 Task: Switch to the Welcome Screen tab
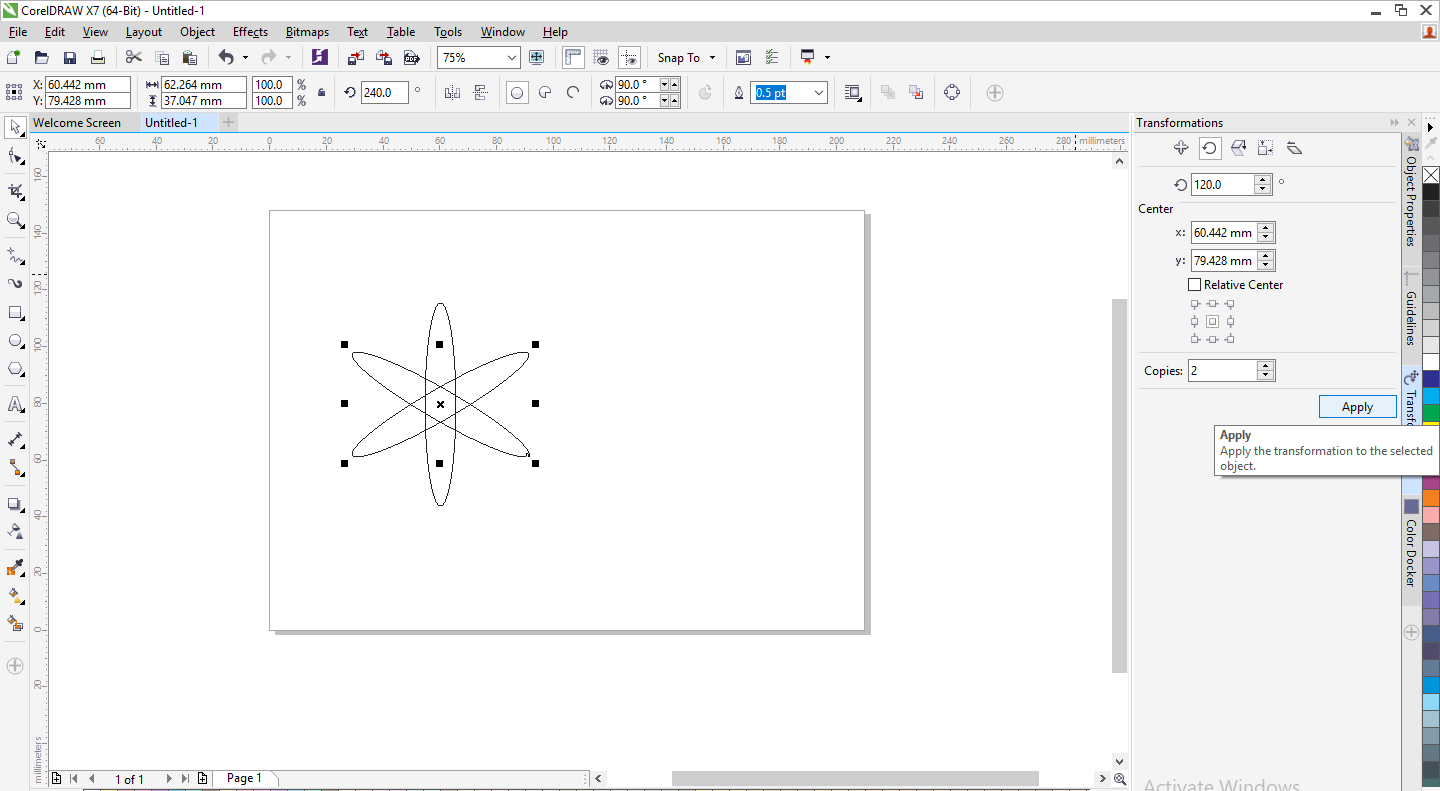(77, 123)
